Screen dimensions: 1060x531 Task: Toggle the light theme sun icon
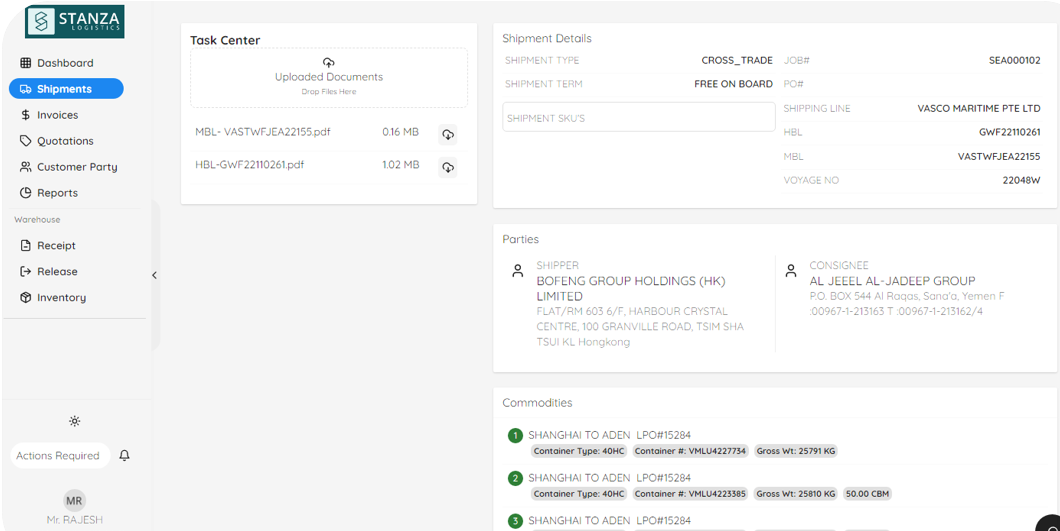click(74, 421)
